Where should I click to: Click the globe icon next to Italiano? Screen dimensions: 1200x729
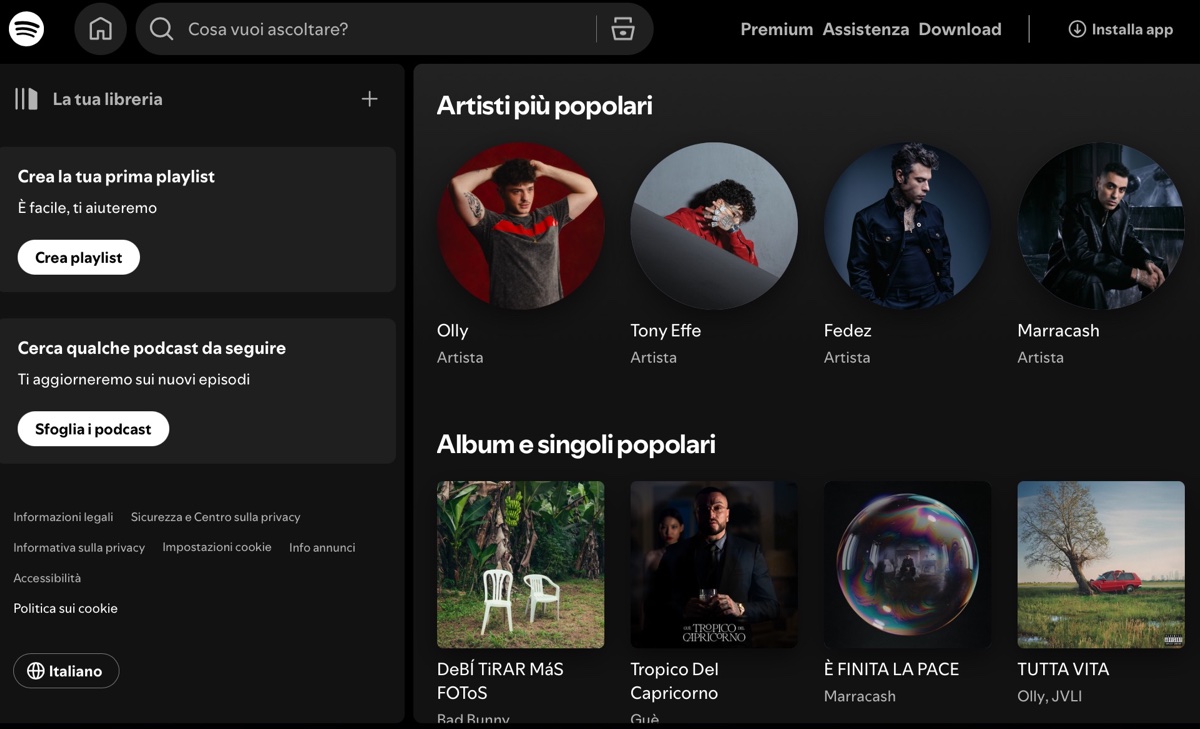point(36,671)
